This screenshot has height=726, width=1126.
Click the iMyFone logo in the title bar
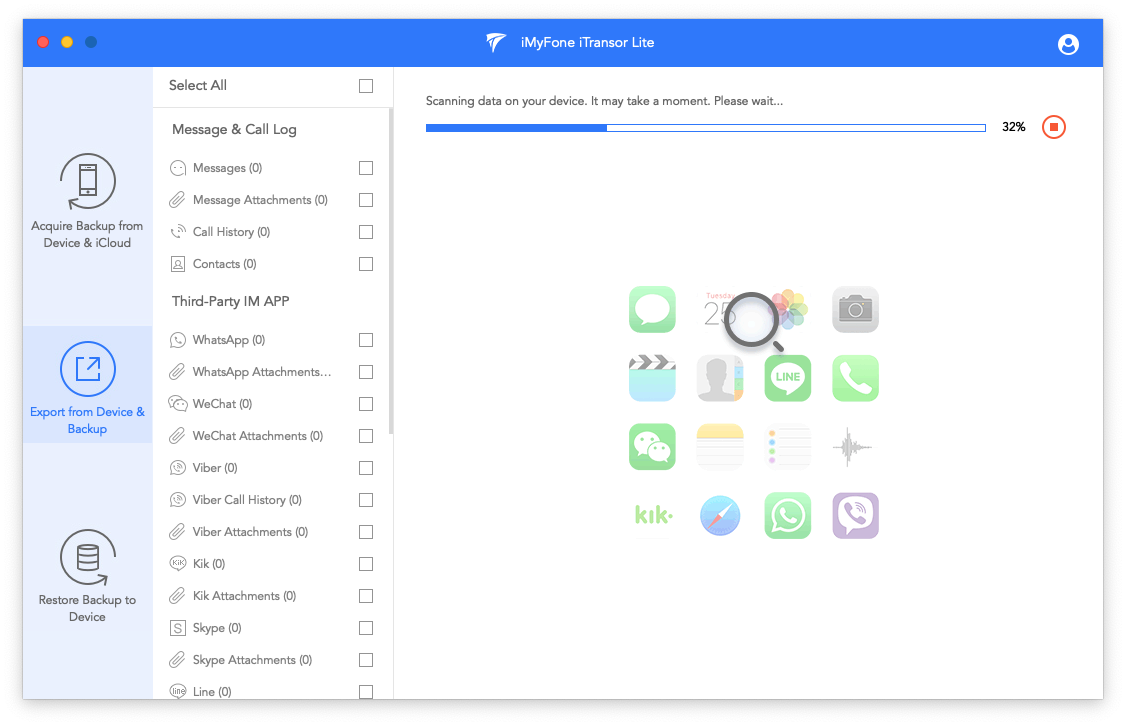click(x=495, y=42)
